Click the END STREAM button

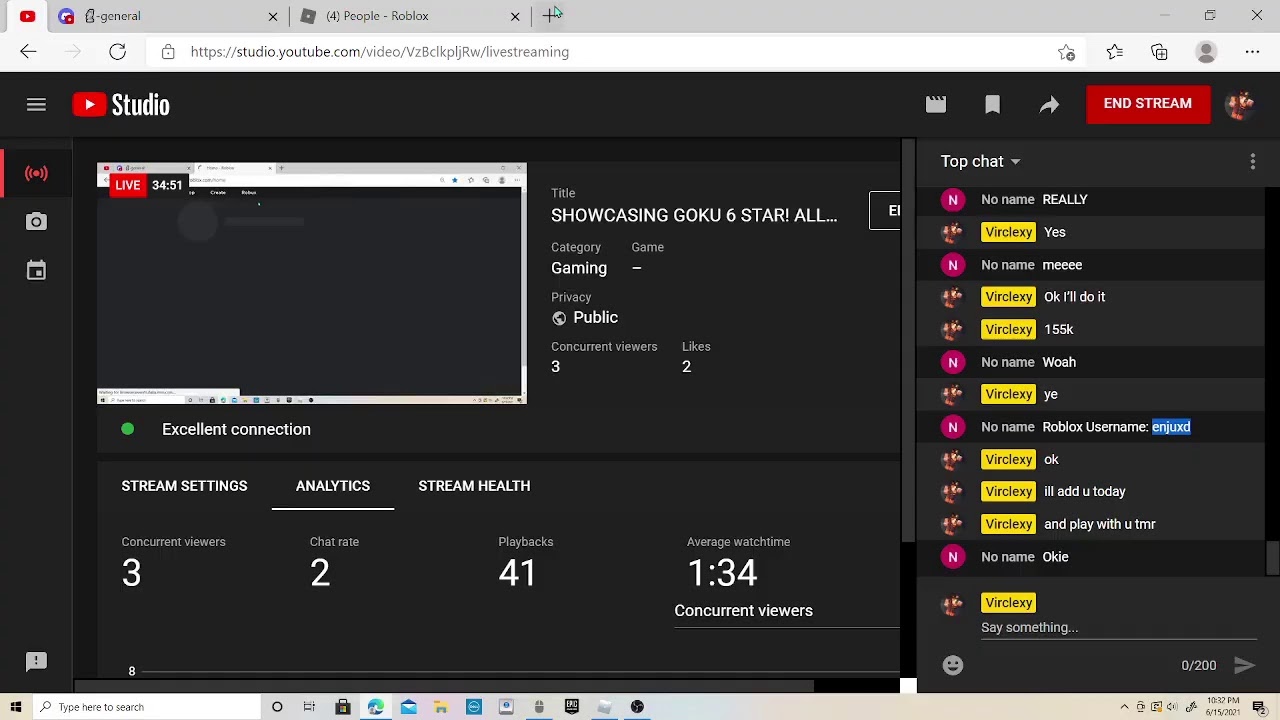[1147, 104]
